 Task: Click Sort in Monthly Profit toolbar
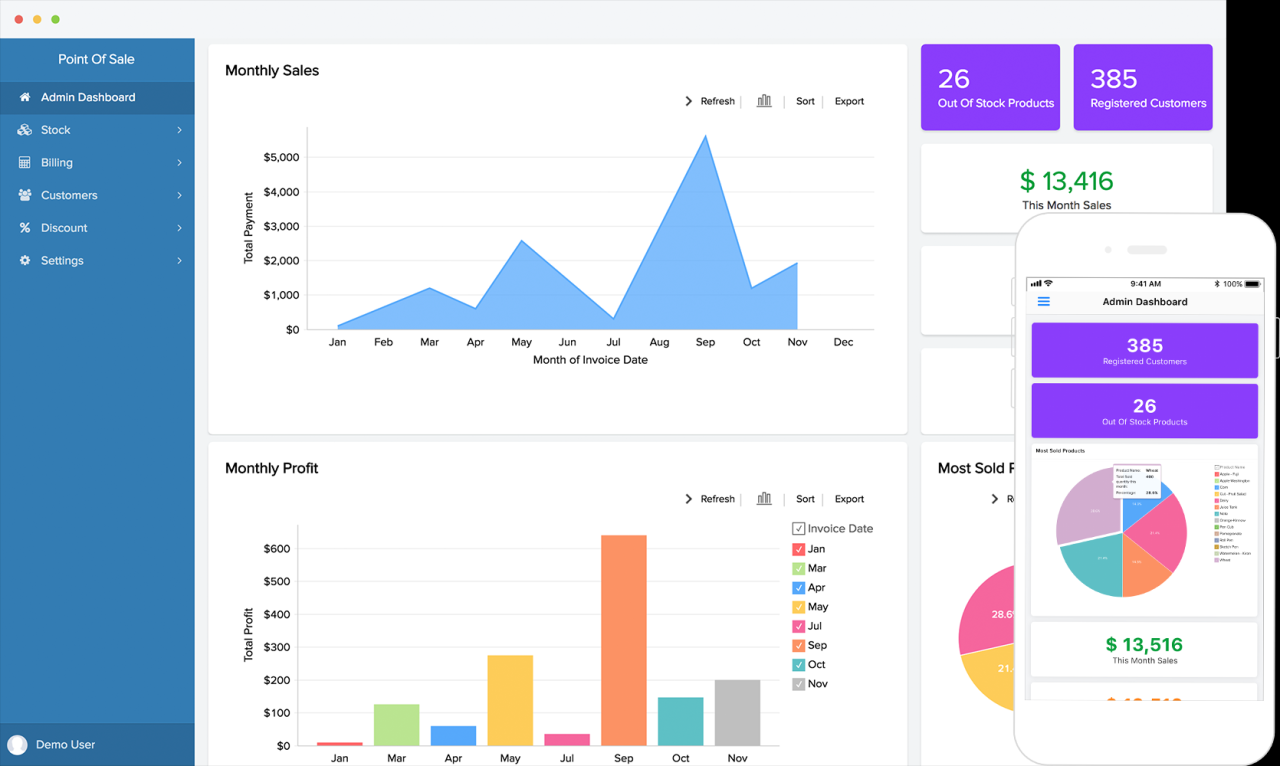tap(805, 499)
